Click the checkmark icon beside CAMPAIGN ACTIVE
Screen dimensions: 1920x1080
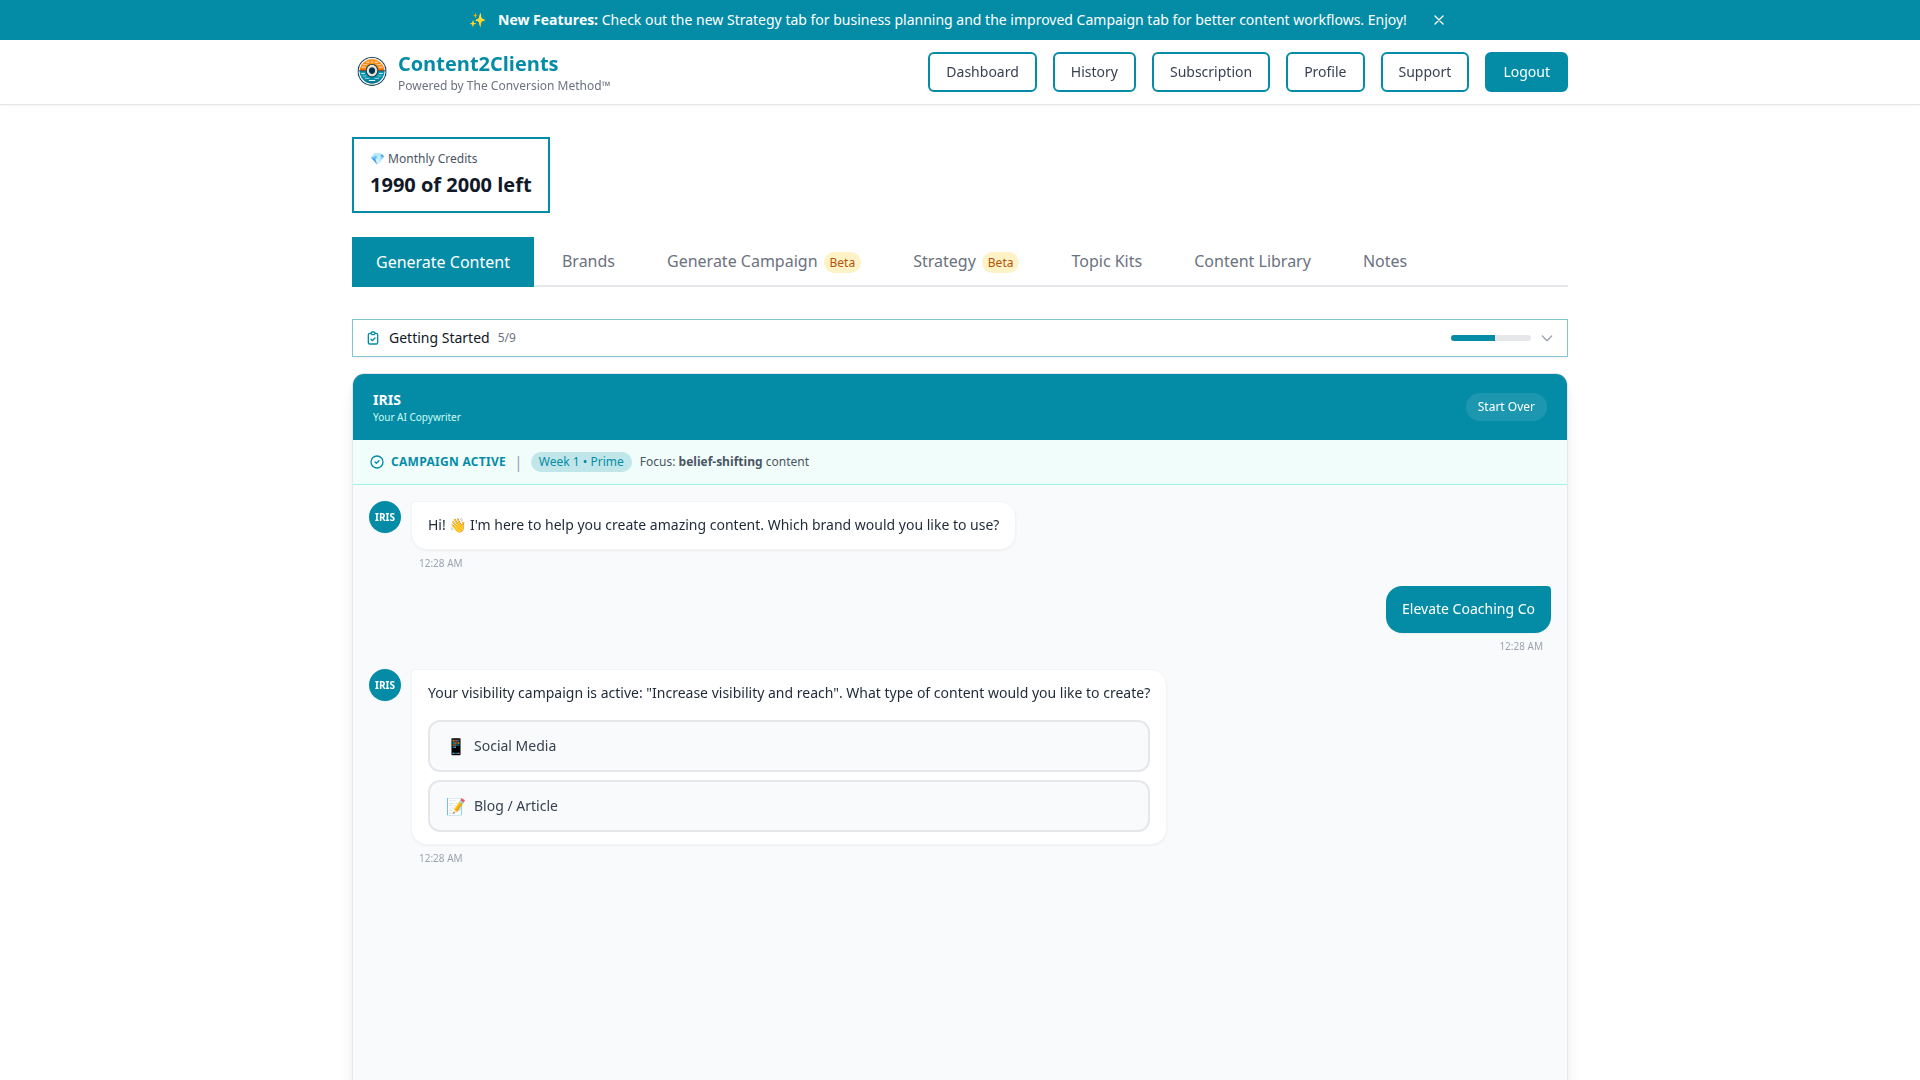(x=376, y=462)
